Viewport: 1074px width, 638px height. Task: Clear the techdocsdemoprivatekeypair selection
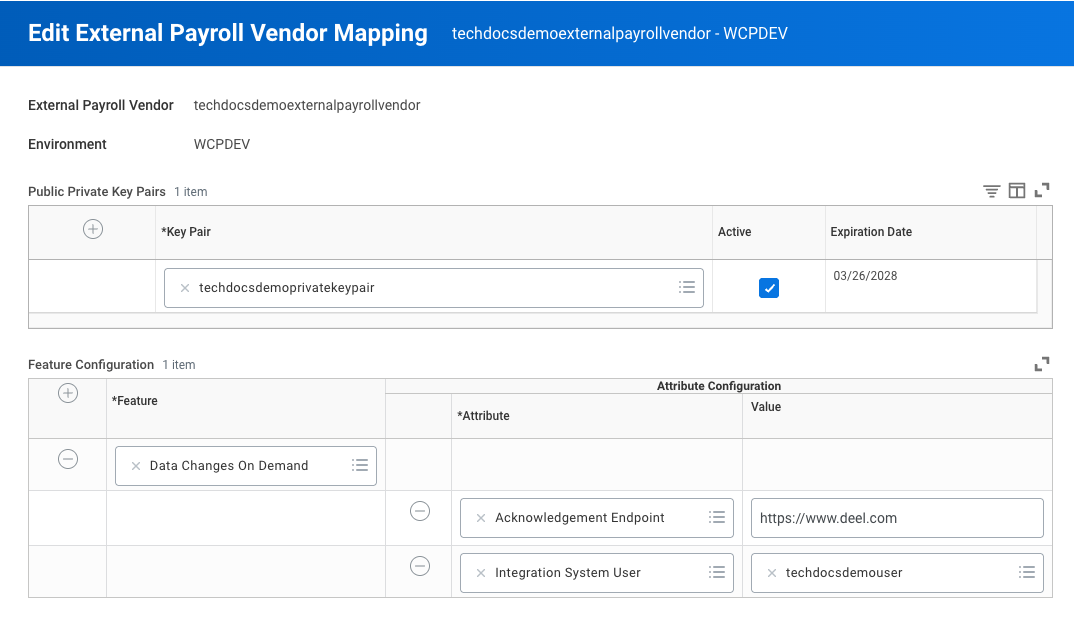(x=184, y=287)
